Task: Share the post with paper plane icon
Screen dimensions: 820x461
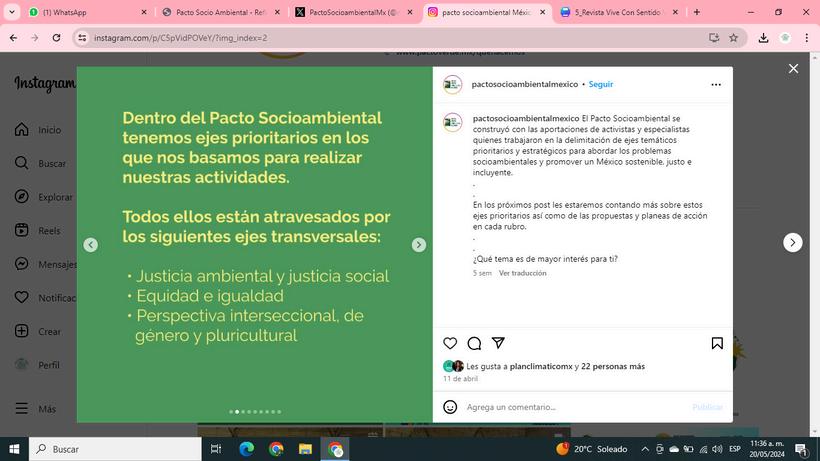Action: [498, 343]
